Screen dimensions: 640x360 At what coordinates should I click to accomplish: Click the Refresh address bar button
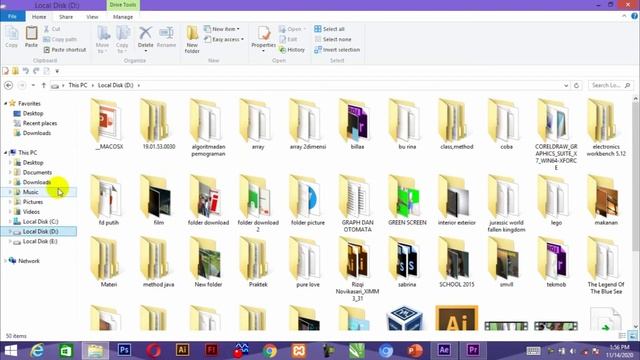[x=576, y=85]
